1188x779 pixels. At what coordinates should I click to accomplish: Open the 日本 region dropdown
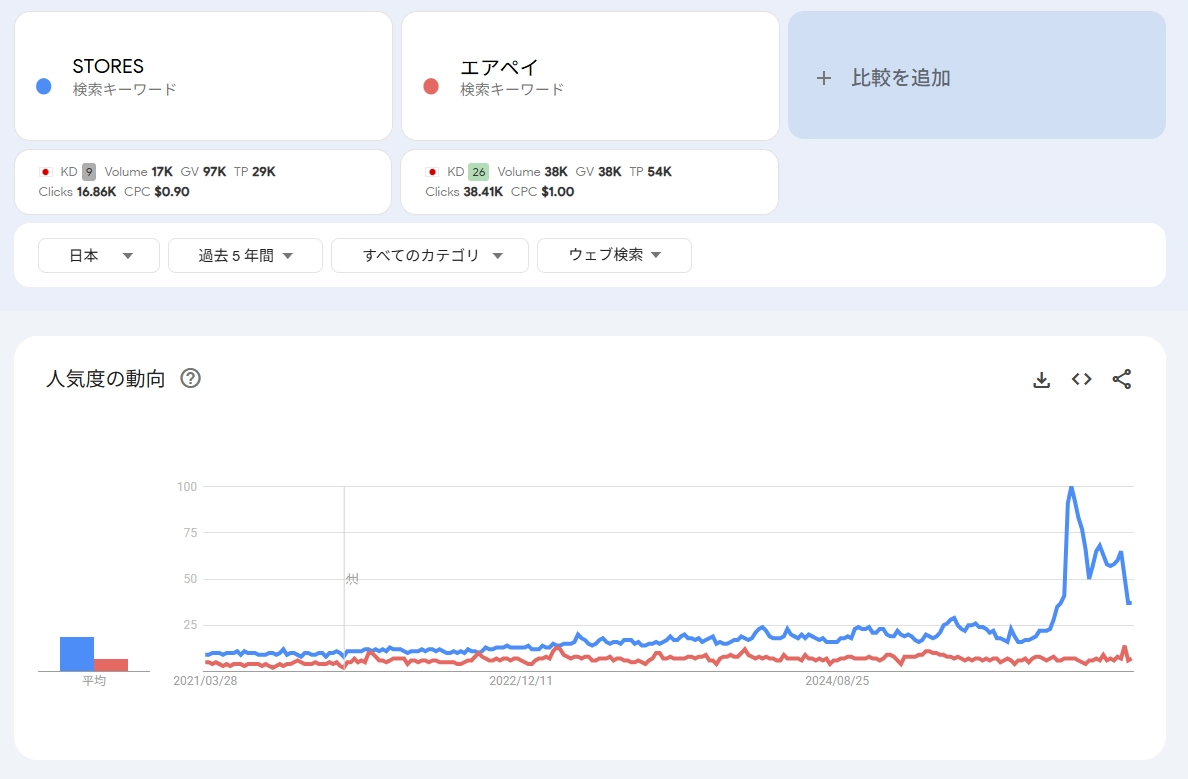point(99,255)
